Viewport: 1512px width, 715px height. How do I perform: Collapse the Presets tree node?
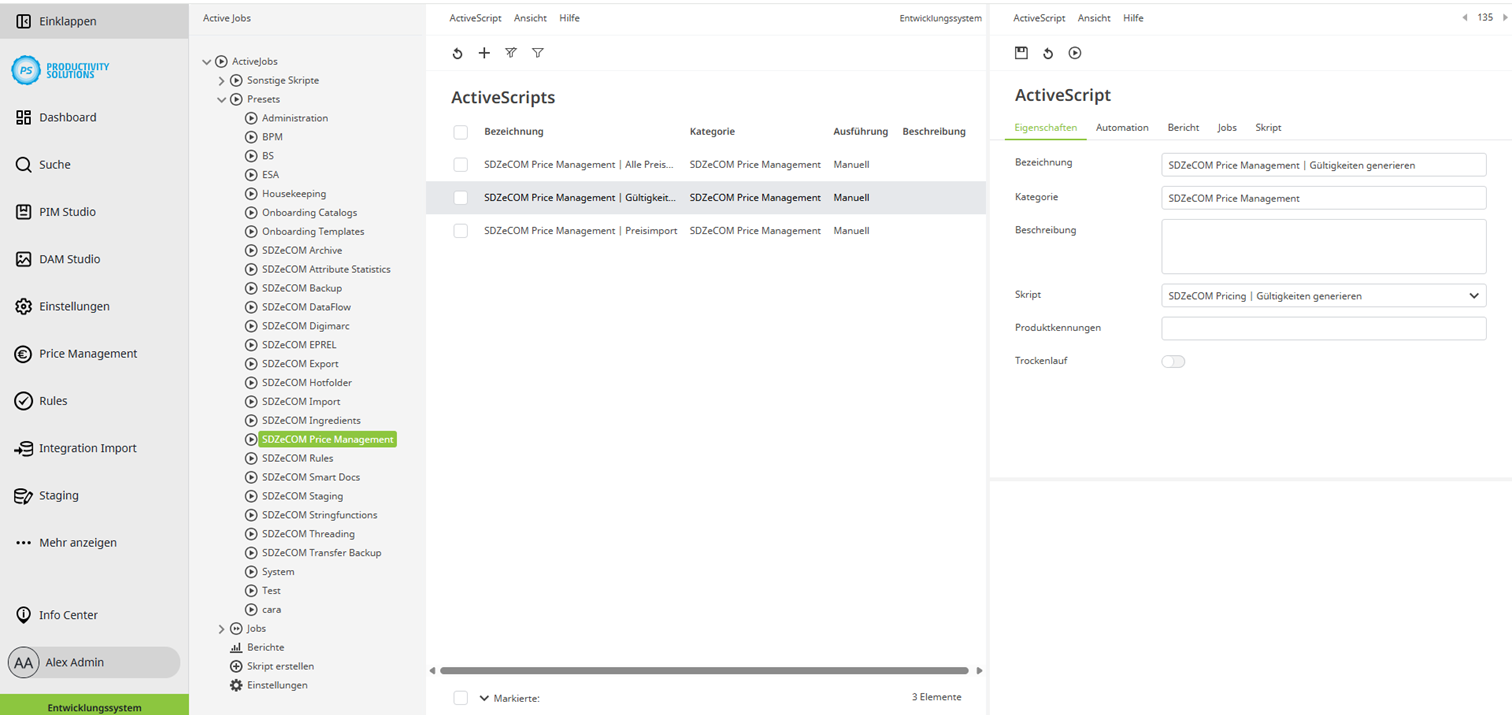click(x=221, y=99)
